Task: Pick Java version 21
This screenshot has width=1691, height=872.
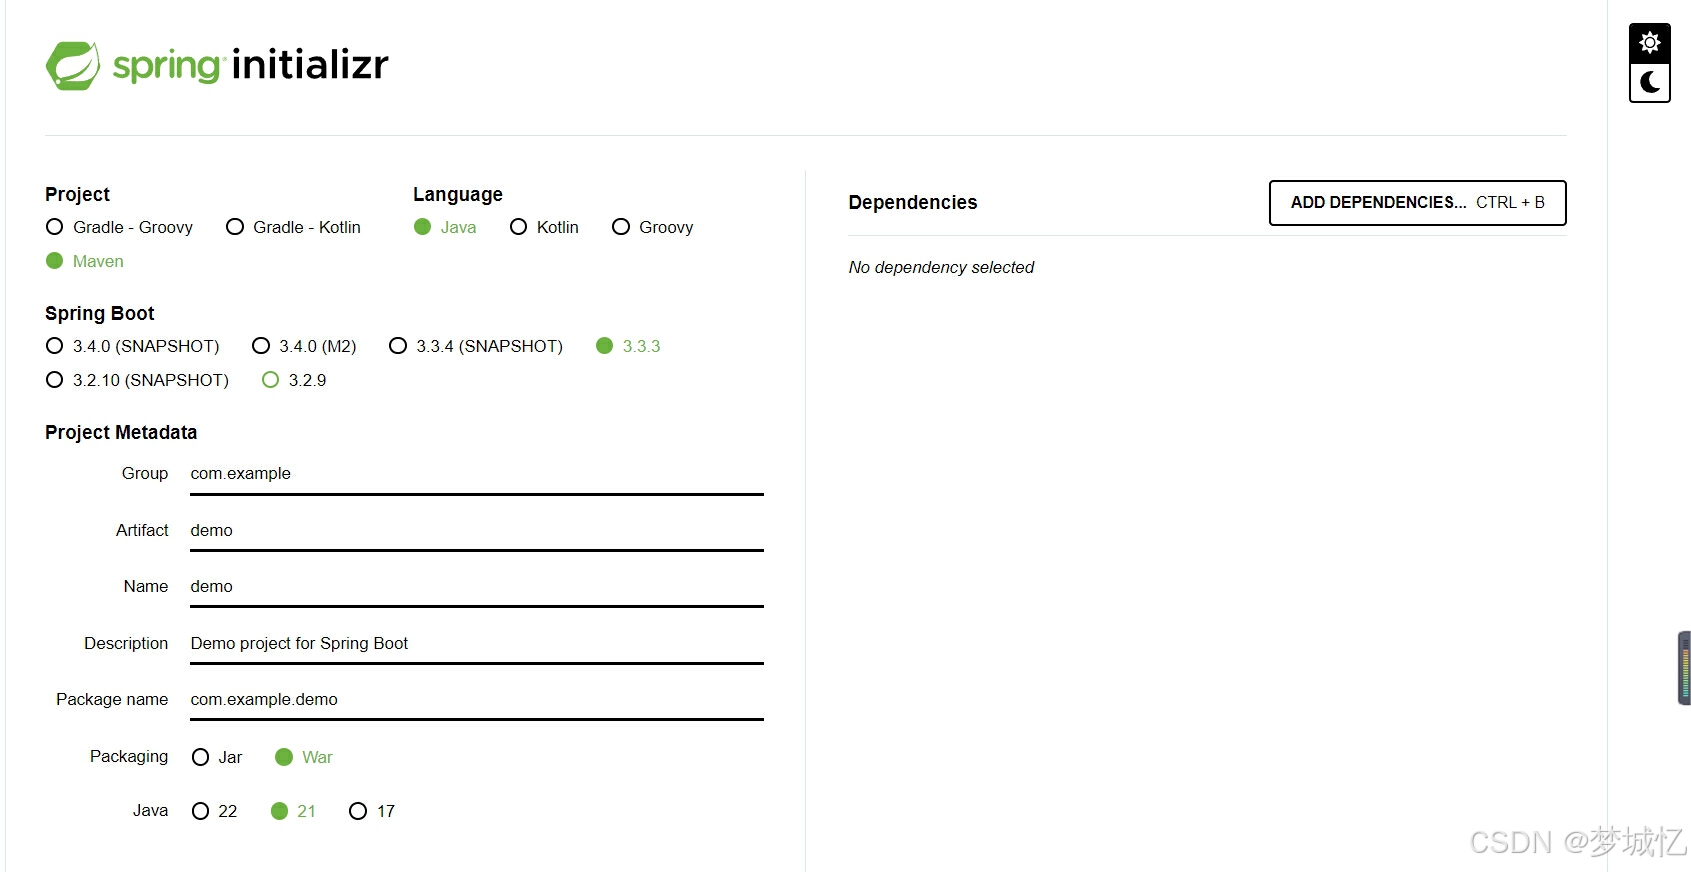Action: click(x=293, y=811)
